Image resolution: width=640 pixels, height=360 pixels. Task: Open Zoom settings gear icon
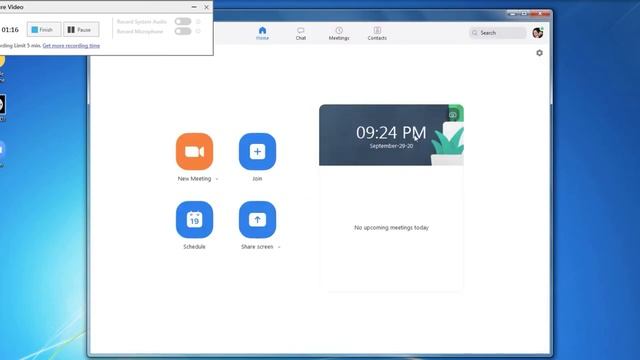540,53
